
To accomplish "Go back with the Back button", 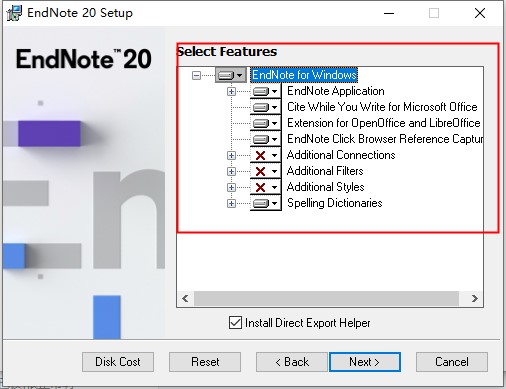I will (292, 362).
